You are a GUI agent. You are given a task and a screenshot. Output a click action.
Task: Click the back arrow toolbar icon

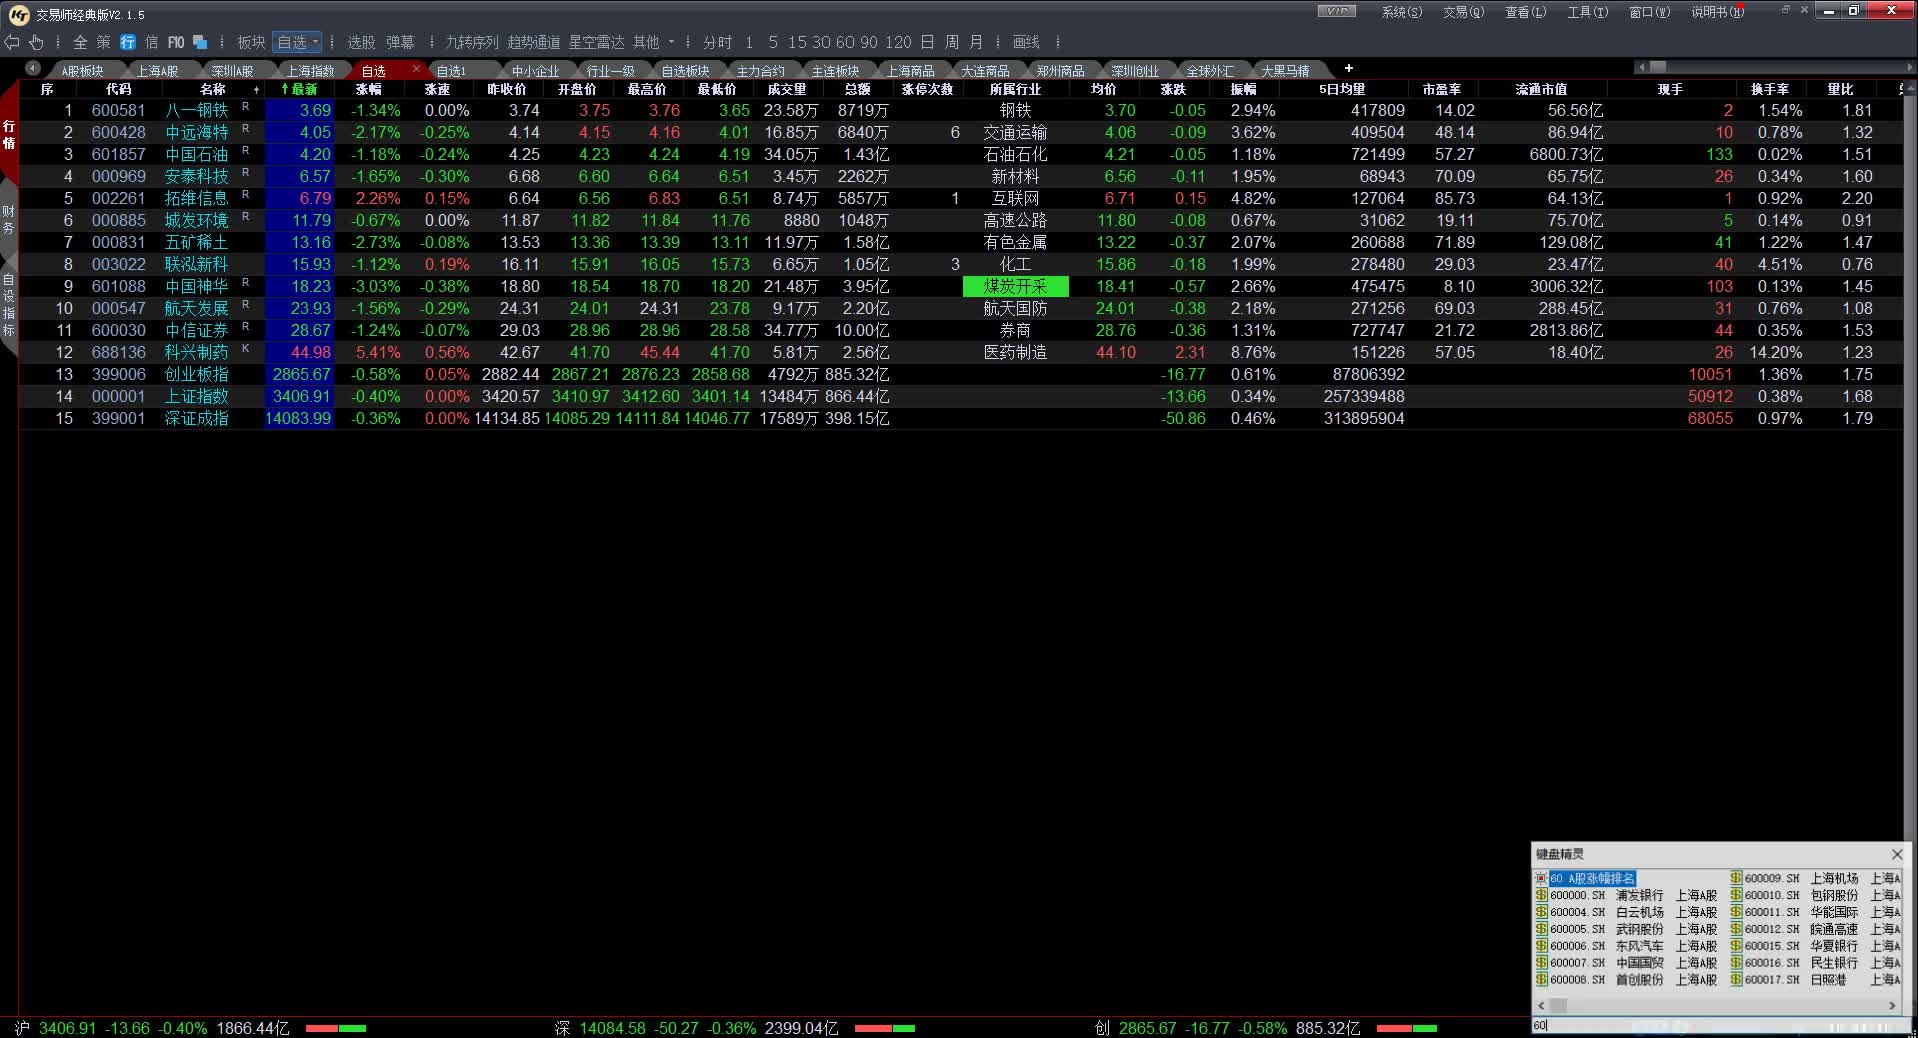[x=12, y=42]
